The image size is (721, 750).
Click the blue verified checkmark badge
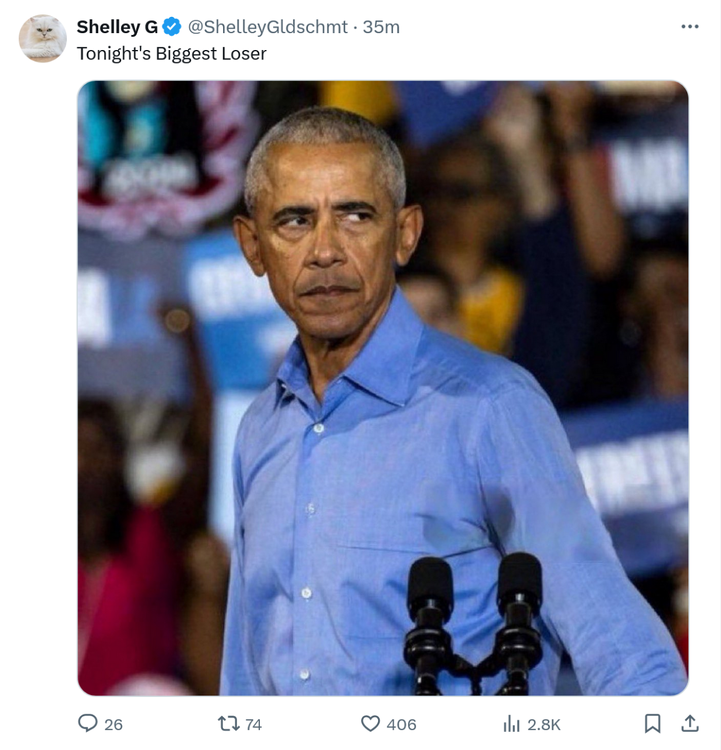172,27
